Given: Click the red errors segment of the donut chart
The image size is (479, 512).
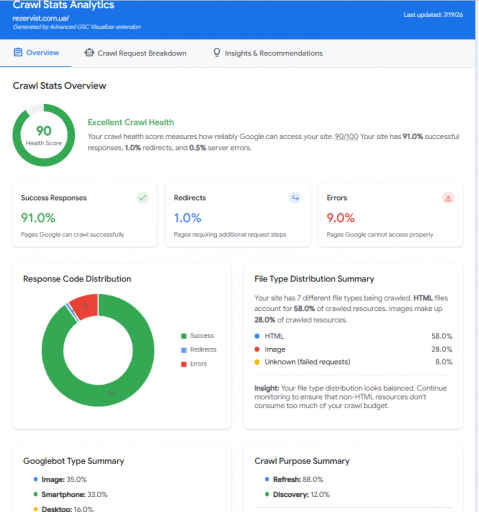Looking at the screenshot, I should tap(86, 306).
